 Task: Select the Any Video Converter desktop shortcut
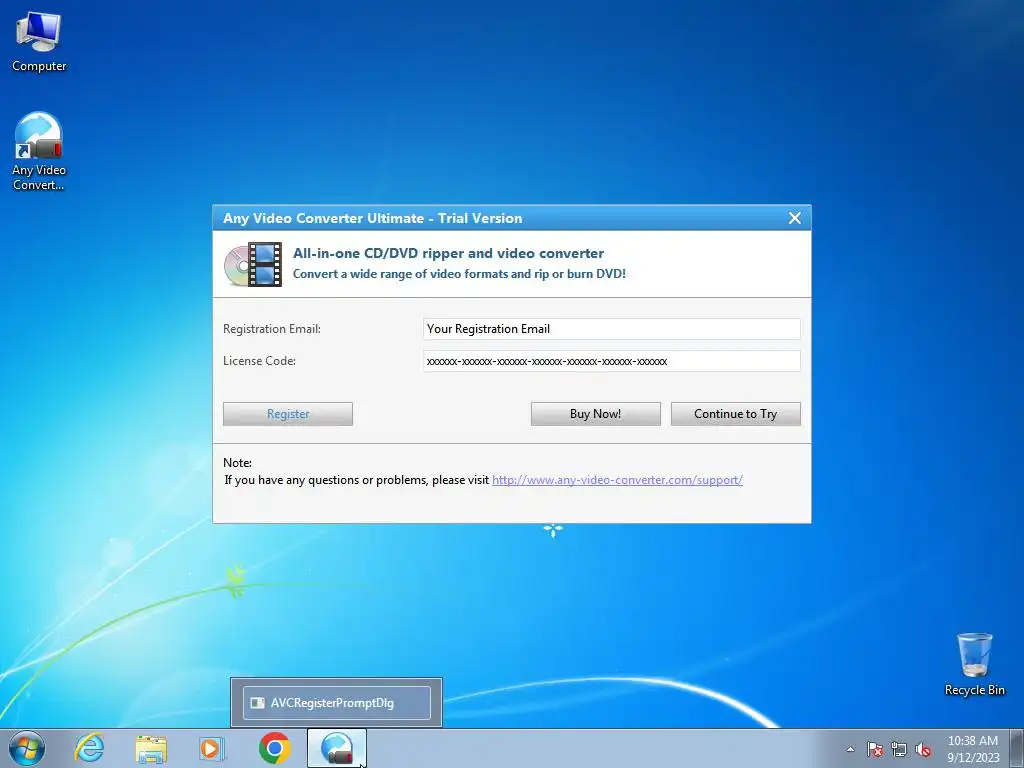pos(39,151)
